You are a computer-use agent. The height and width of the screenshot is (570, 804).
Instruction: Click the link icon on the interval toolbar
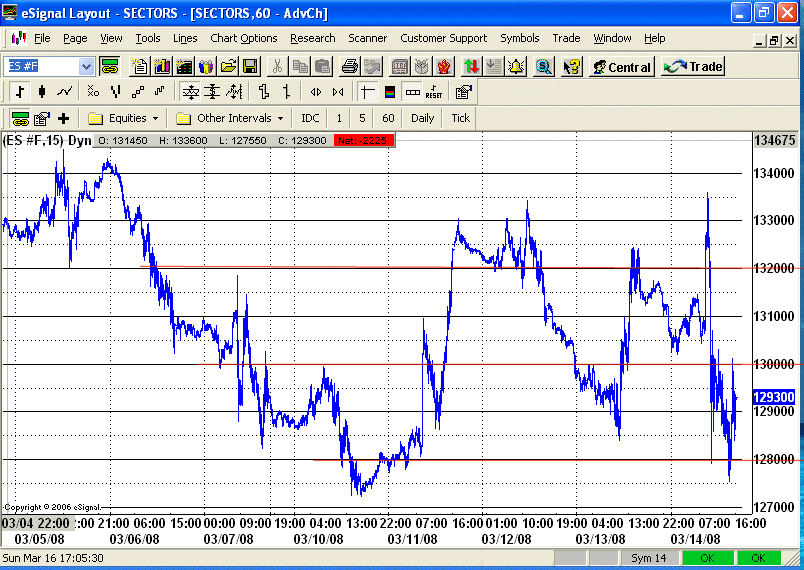point(20,118)
